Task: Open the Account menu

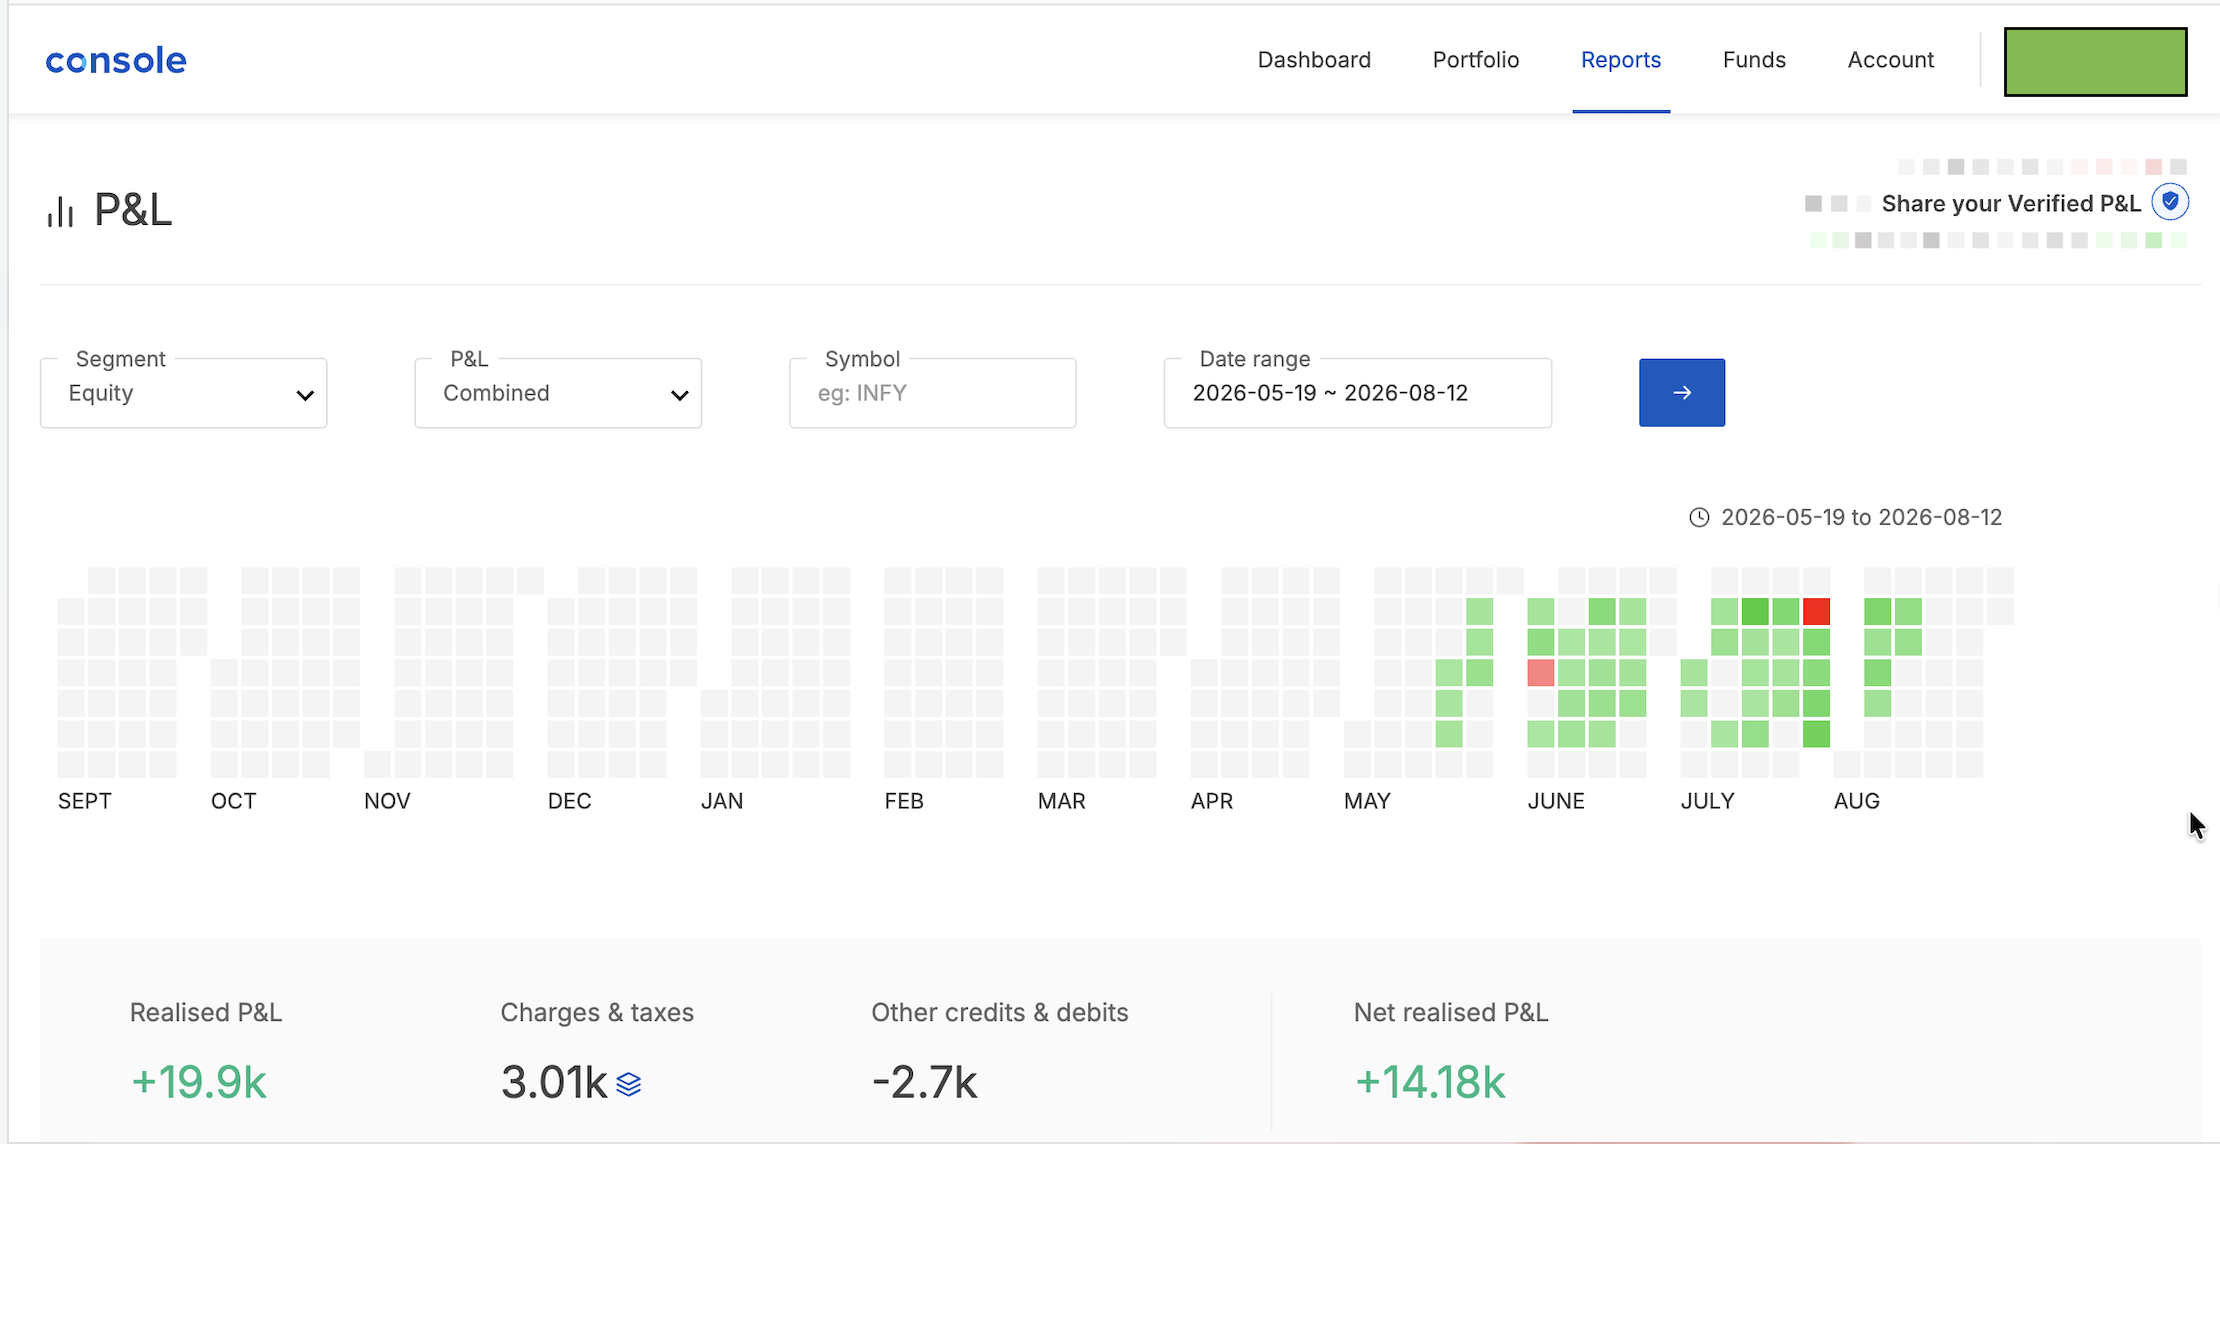Action: pyautogui.click(x=1891, y=60)
